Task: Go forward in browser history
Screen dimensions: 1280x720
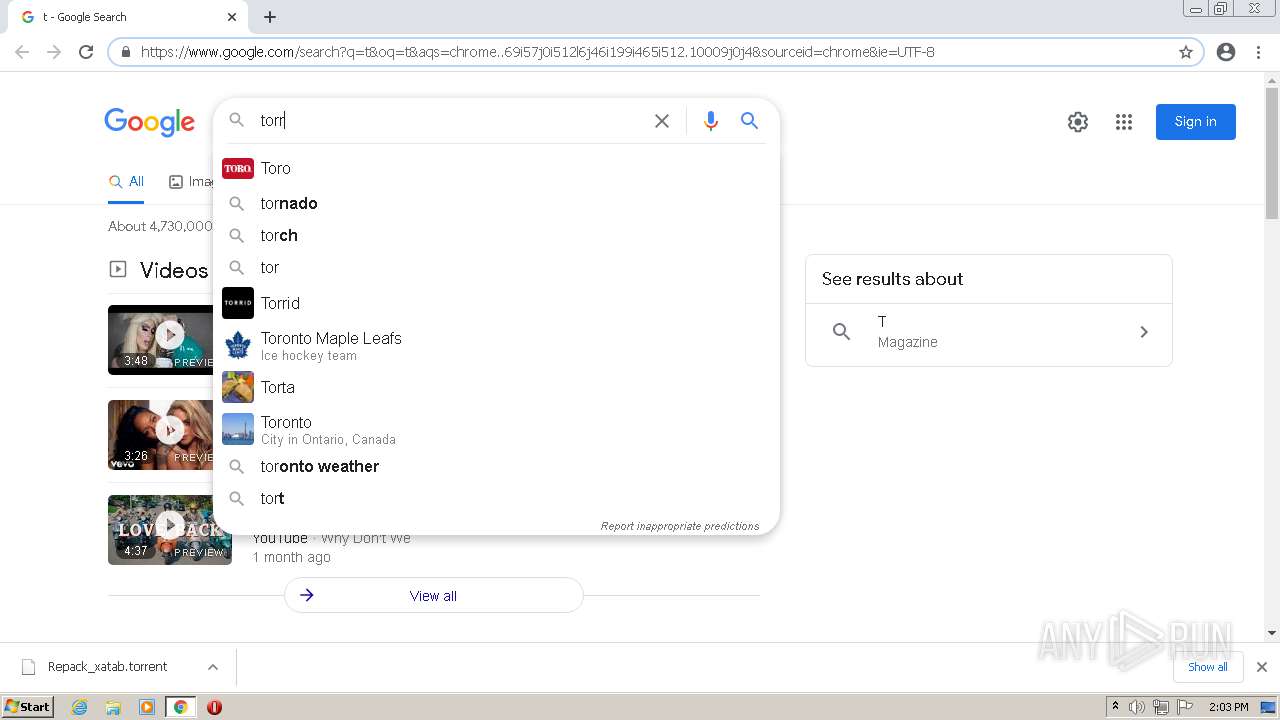Action: tap(54, 52)
